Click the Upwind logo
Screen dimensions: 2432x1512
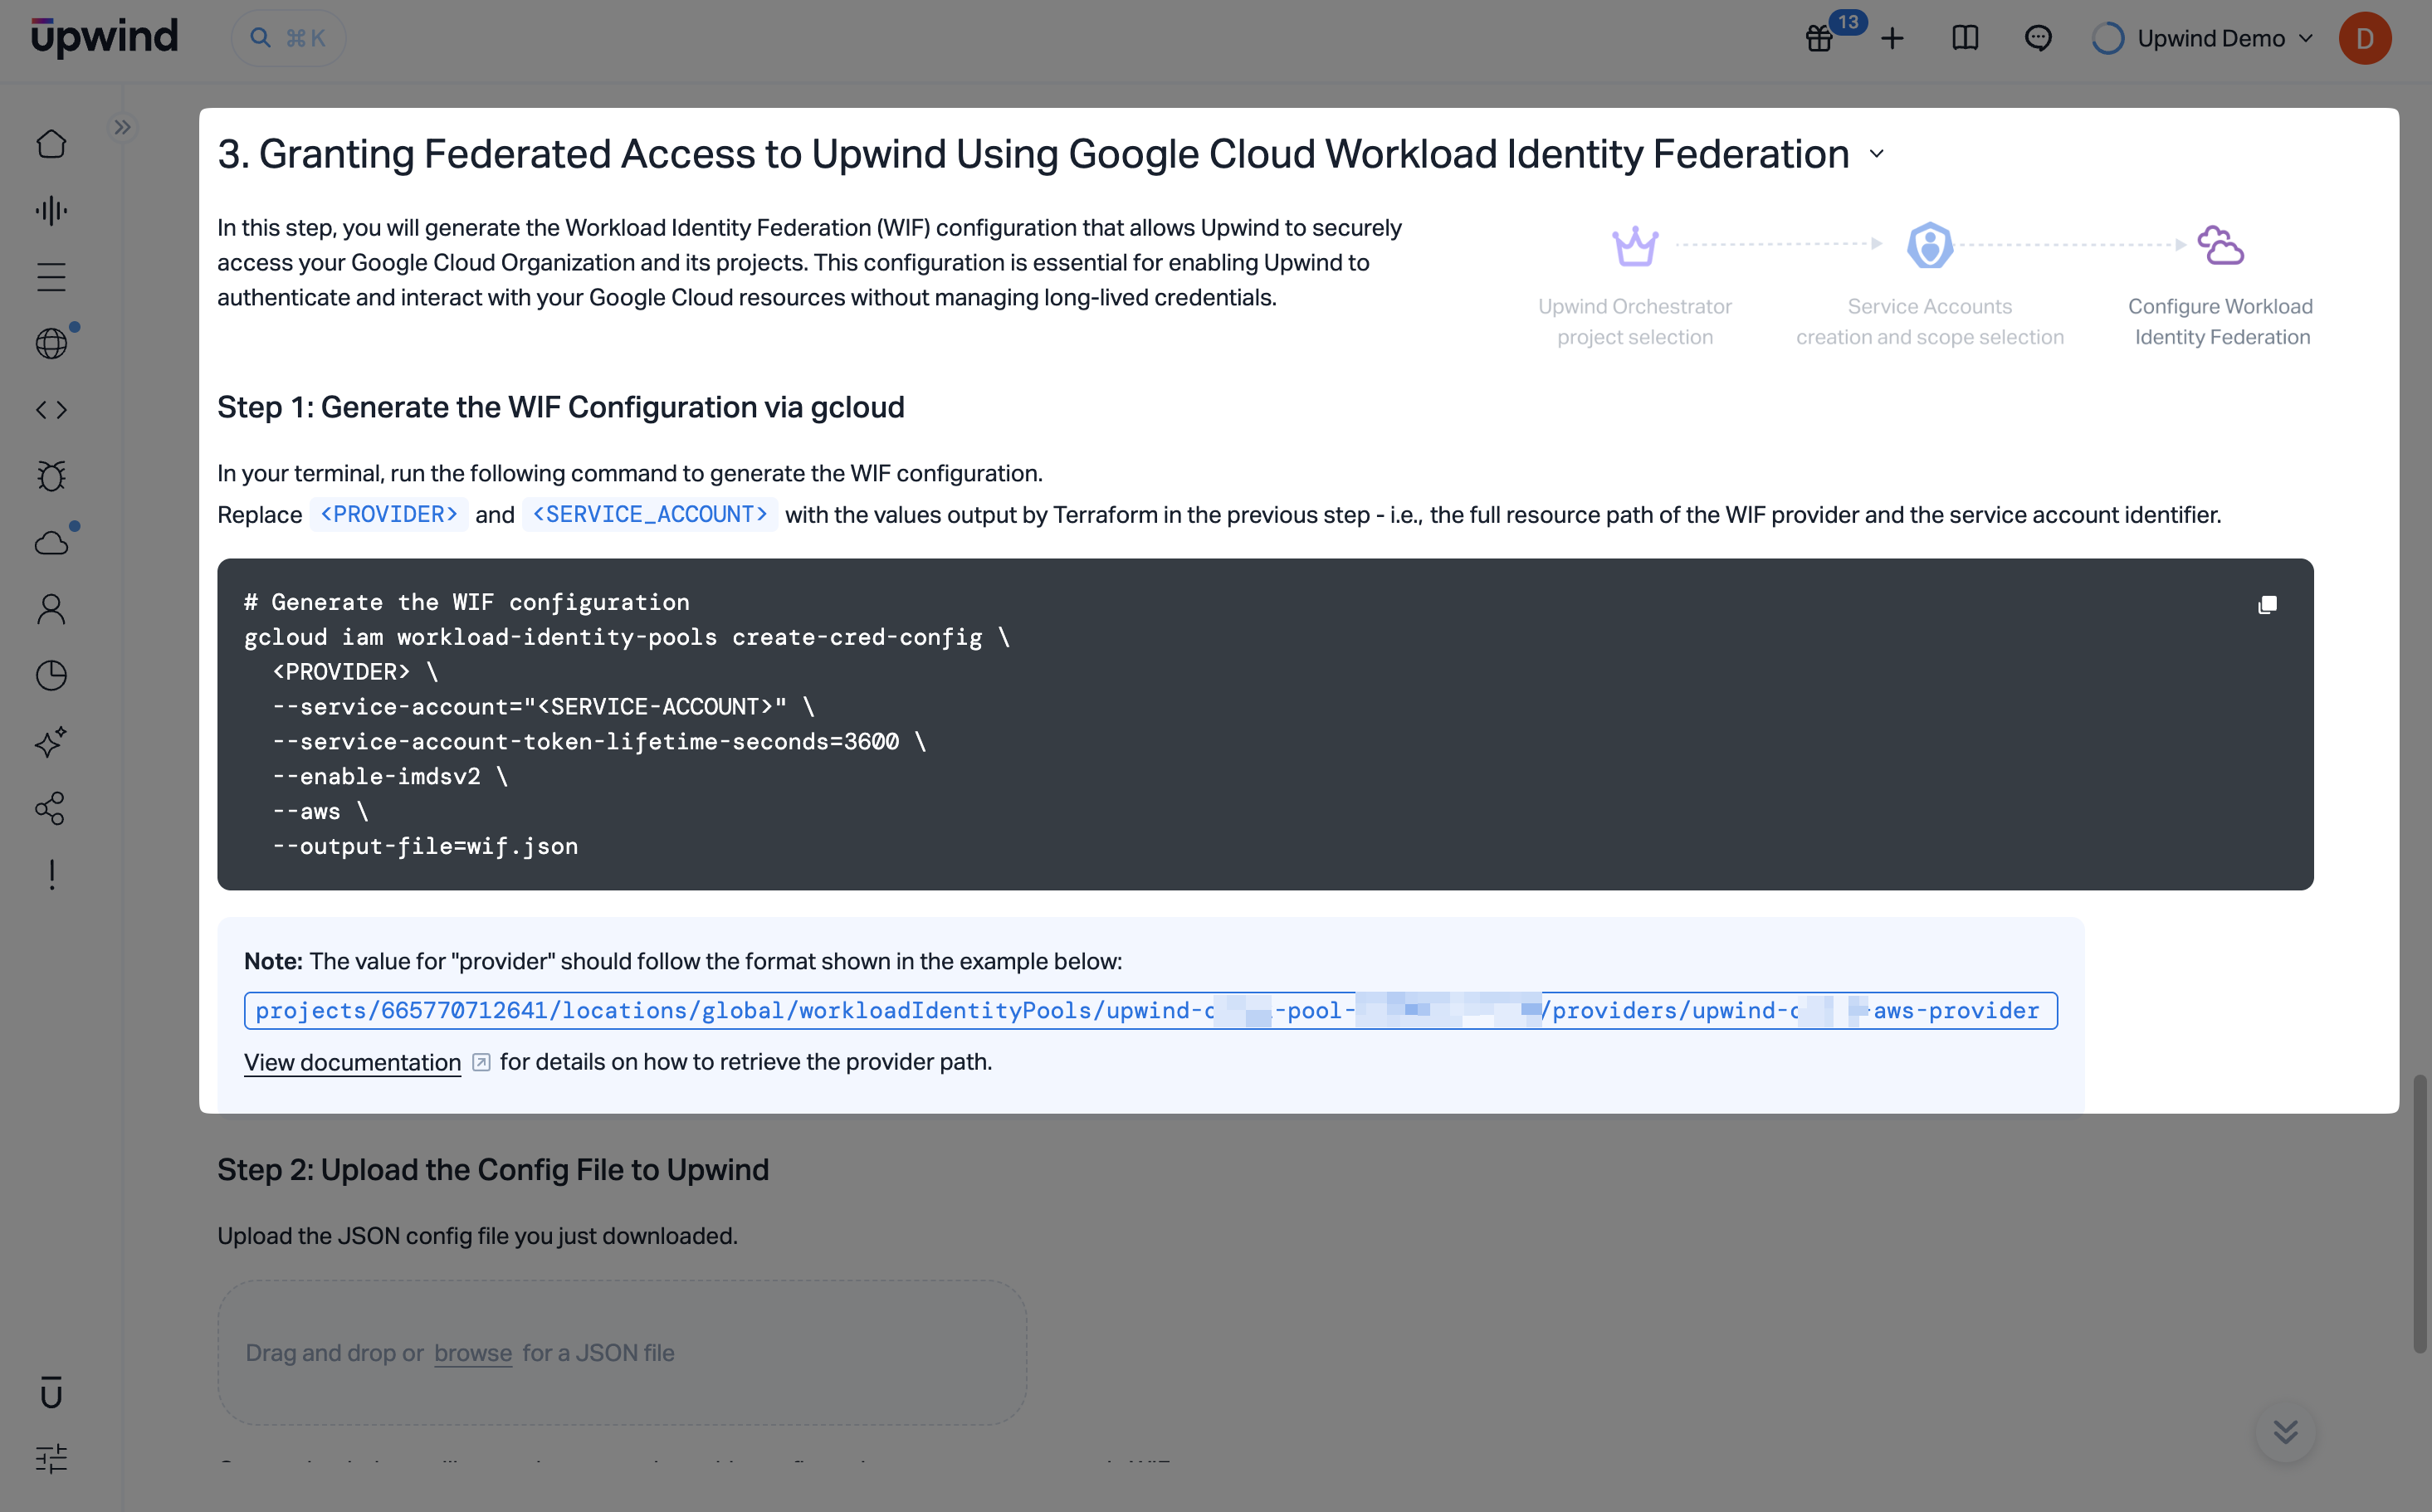click(x=104, y=37)
